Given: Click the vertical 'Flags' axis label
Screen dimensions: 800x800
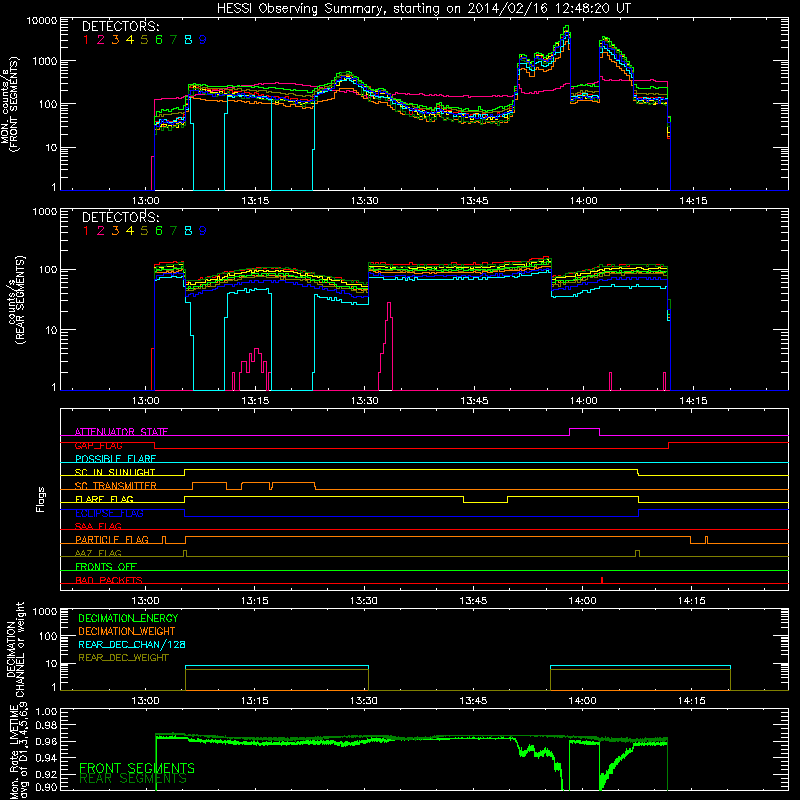Looking at the screenshot, I should pos(41,499).
